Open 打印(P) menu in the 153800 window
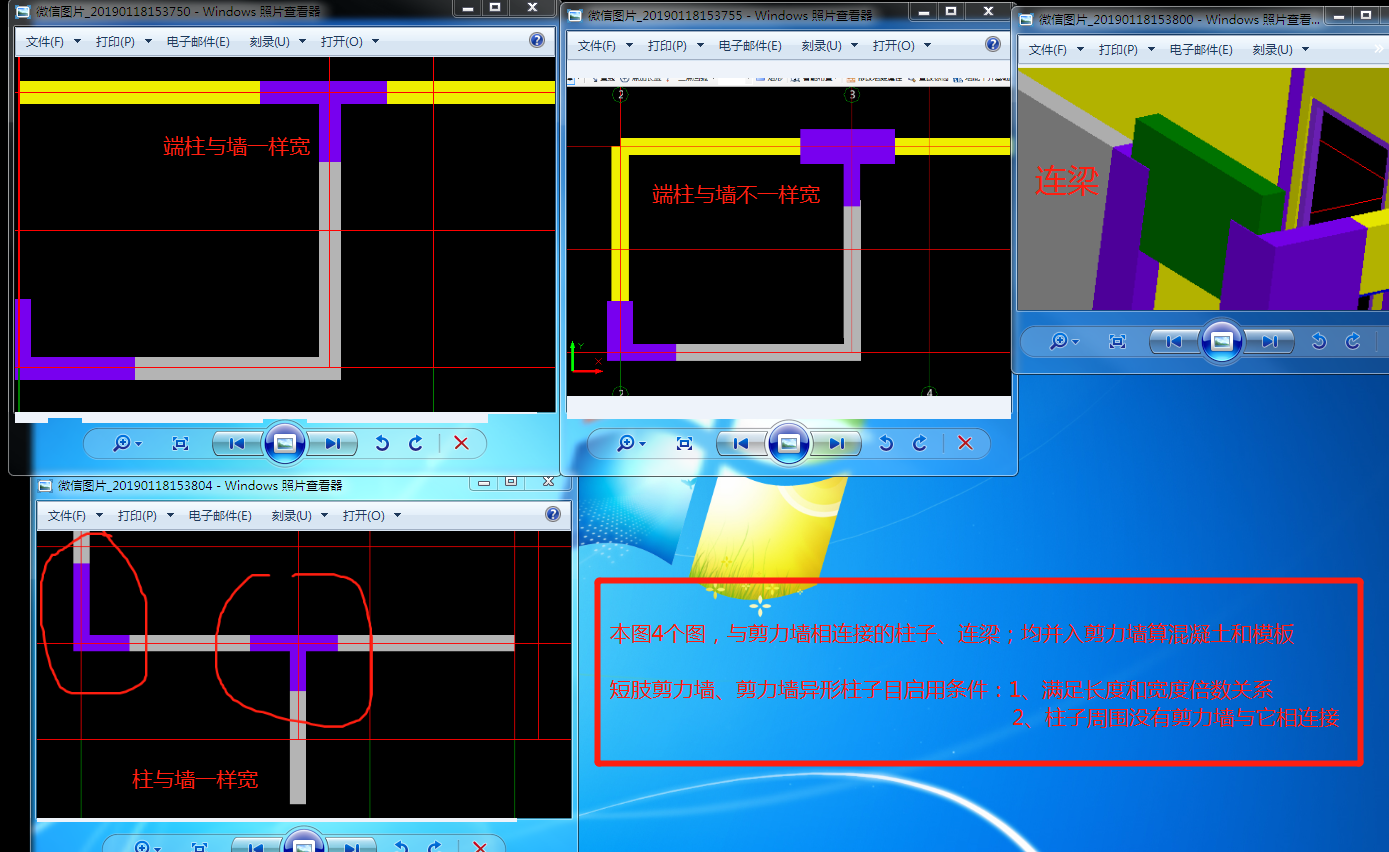The height and width of the screenshot is (852, 1389). [x=1126, y=49]
